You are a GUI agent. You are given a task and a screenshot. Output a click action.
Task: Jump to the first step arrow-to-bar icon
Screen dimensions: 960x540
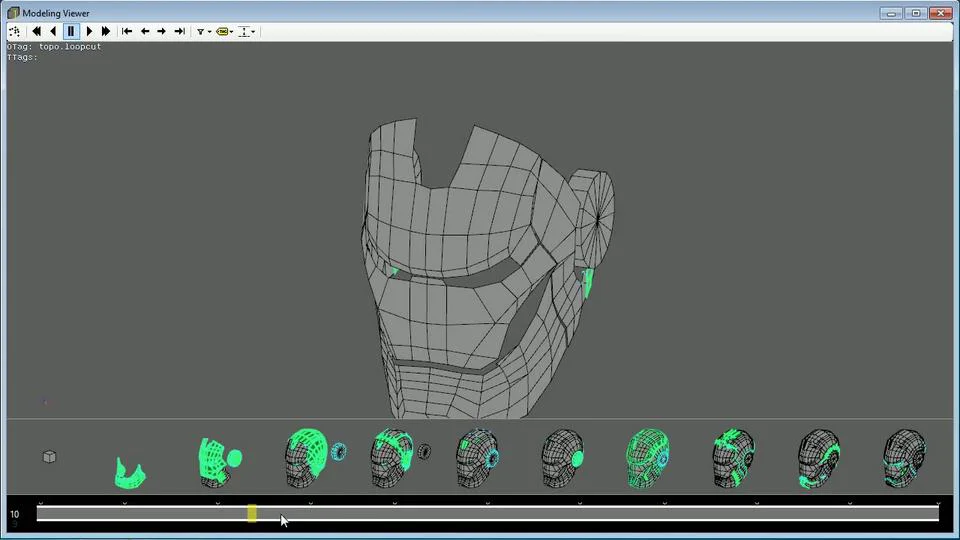[127, 31]
